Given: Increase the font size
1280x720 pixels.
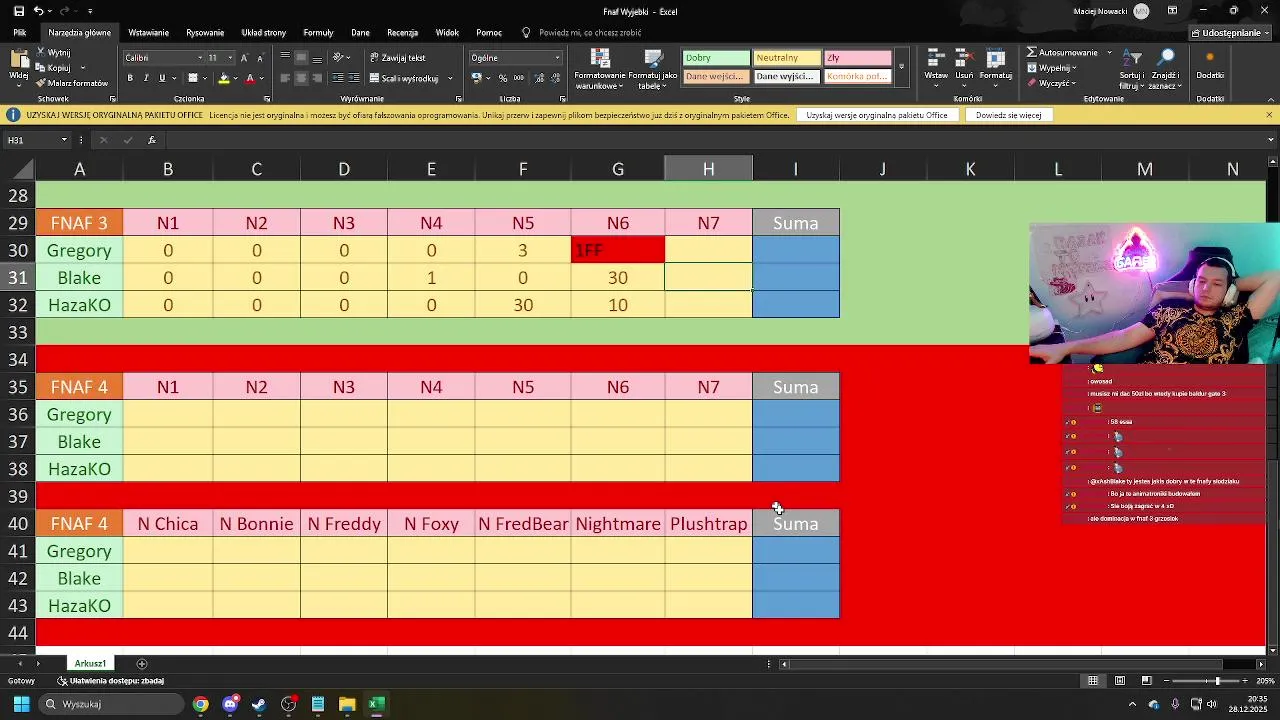Looking at the screenshot, I should click(245, 58).
